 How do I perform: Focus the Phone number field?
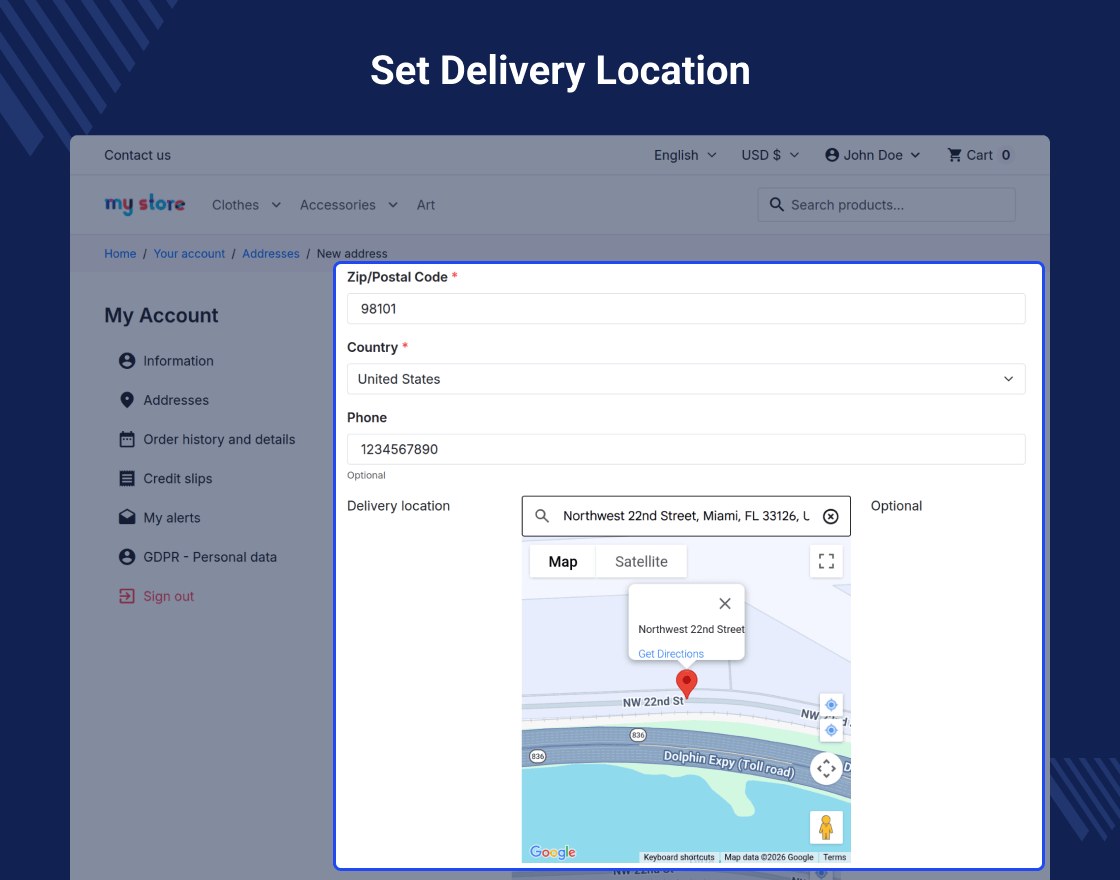[x=686, y=449]
